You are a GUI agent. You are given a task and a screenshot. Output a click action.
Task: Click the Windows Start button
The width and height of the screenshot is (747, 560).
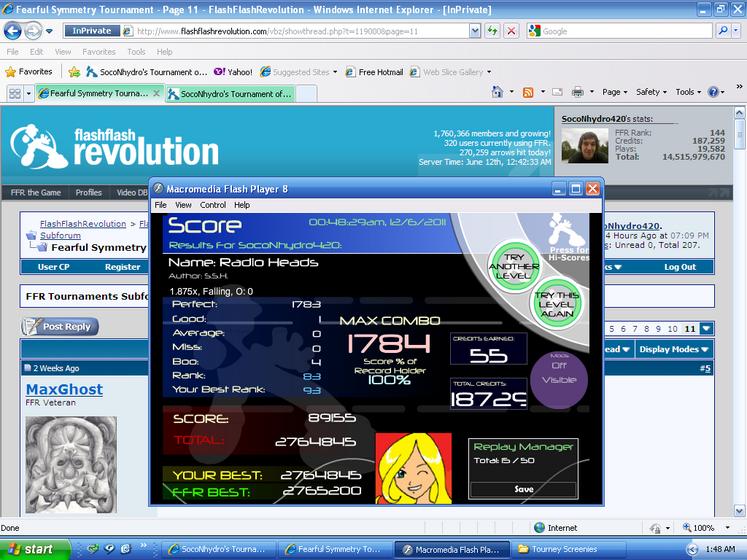(34, 550)
